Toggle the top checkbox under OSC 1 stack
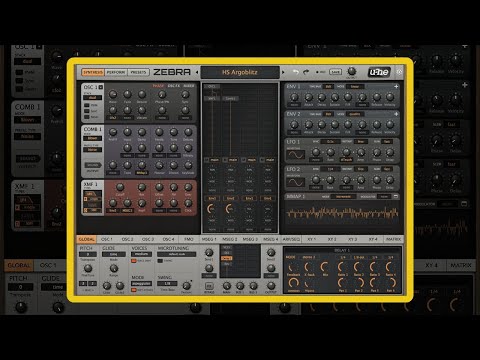This screenshot has height=360, width=480. [x=87, y=105]
